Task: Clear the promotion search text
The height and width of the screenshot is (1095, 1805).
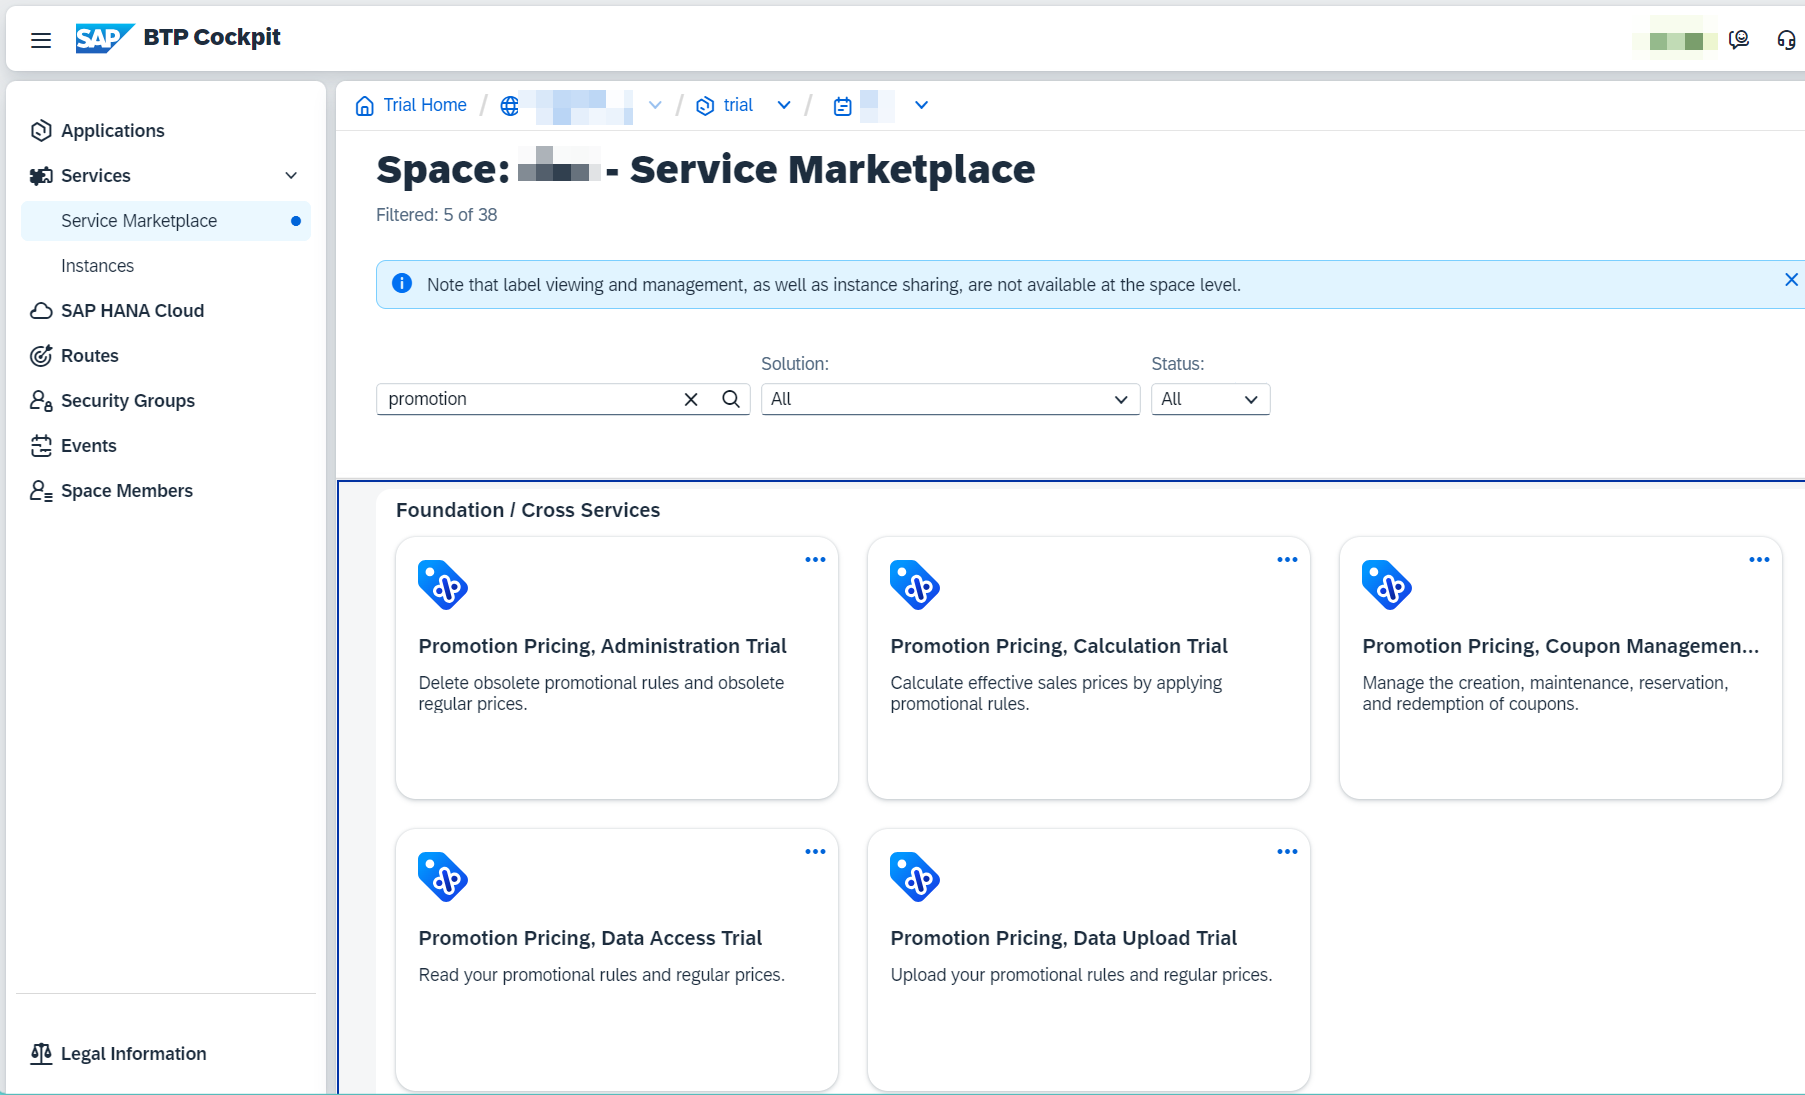Action: coord(691,399)
